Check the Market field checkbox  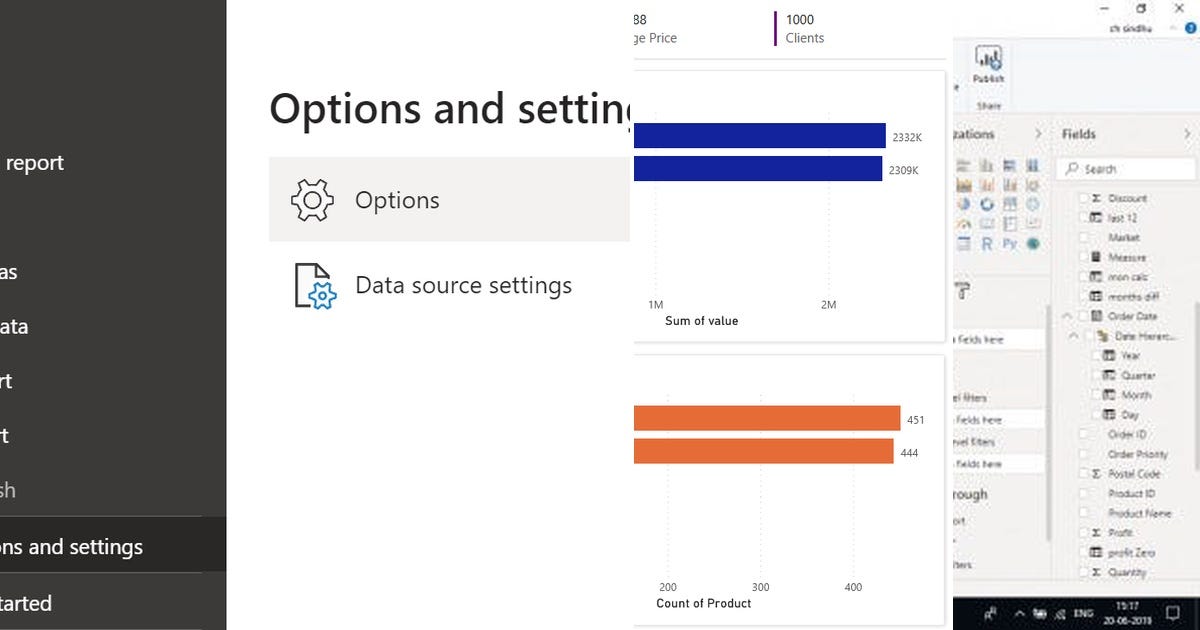1086,237
